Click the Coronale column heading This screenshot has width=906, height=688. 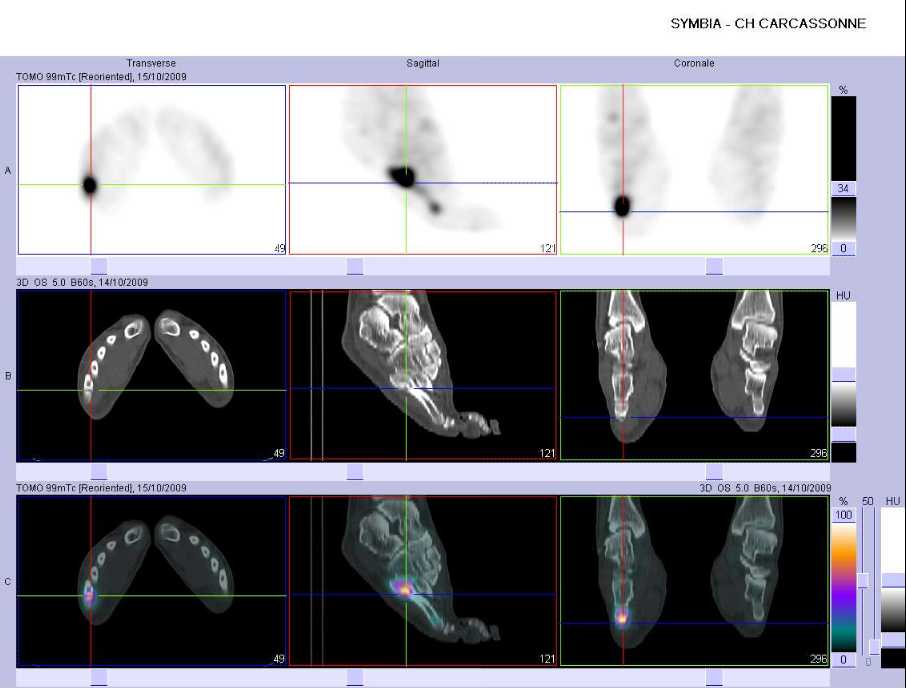694,63
